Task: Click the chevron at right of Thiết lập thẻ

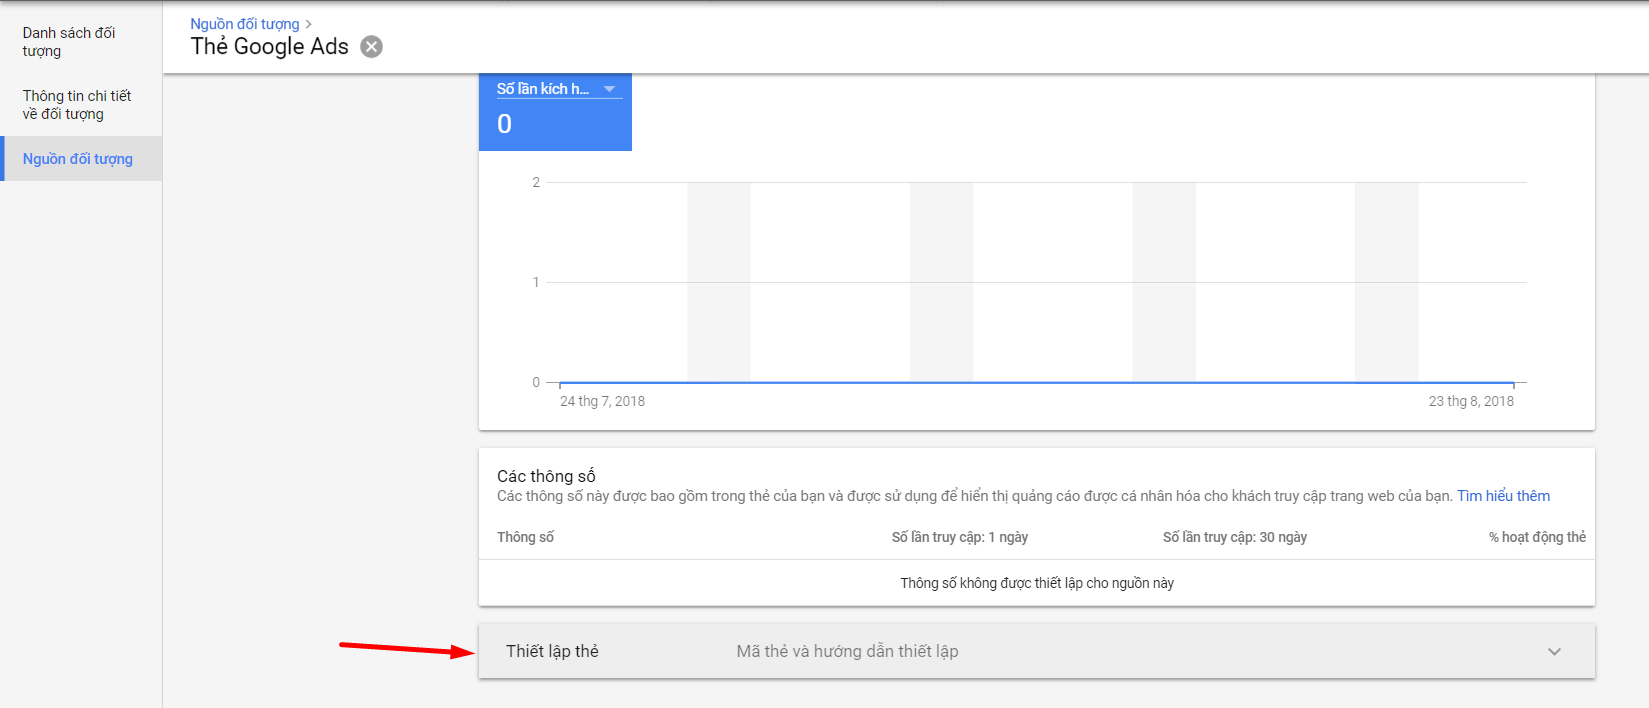Action: (1554, 652)
